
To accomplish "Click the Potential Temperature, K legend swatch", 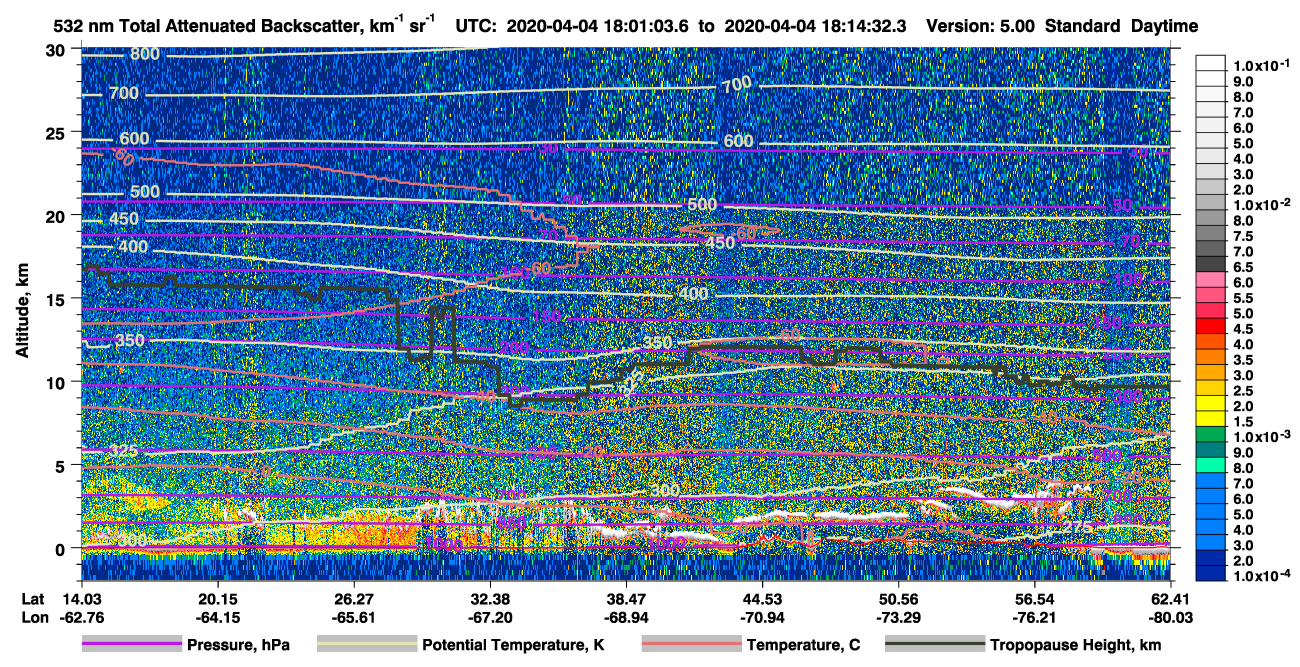I will click(x=366, y=645).
